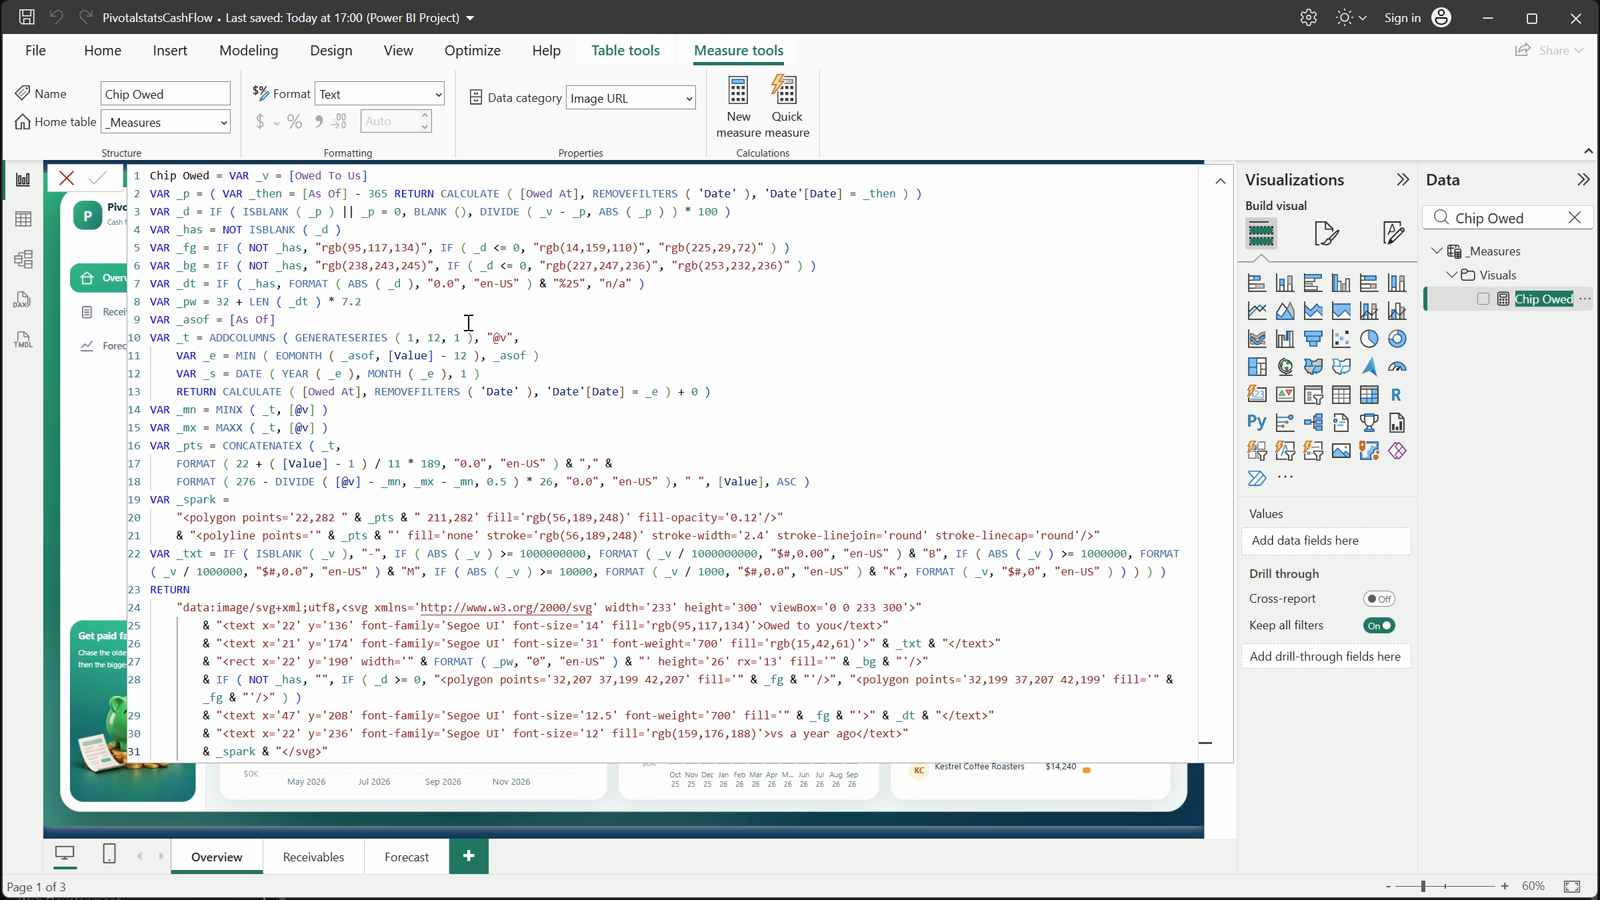Pick the Funnel visual
Image resolution: width=1600 pixels, height=900 pixels.
tap(1313, 339)
